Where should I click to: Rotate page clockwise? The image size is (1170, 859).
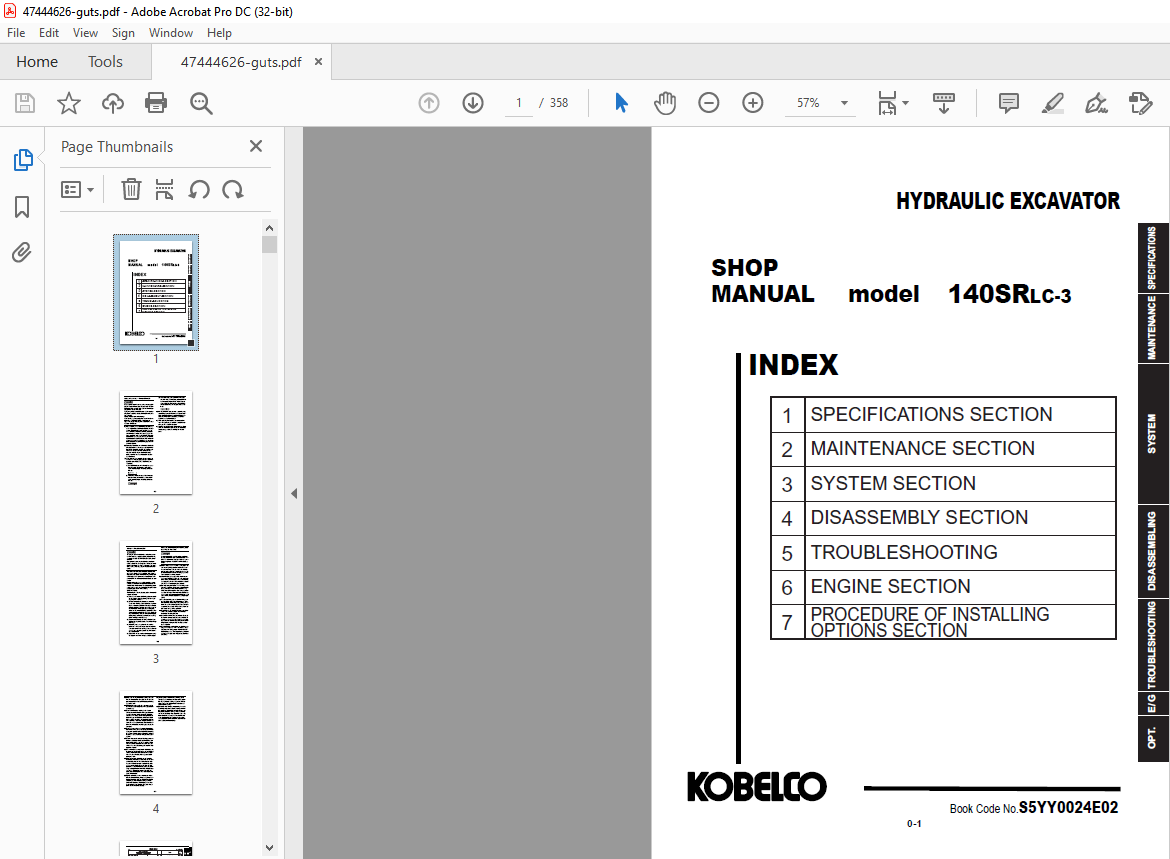point(233,190)
